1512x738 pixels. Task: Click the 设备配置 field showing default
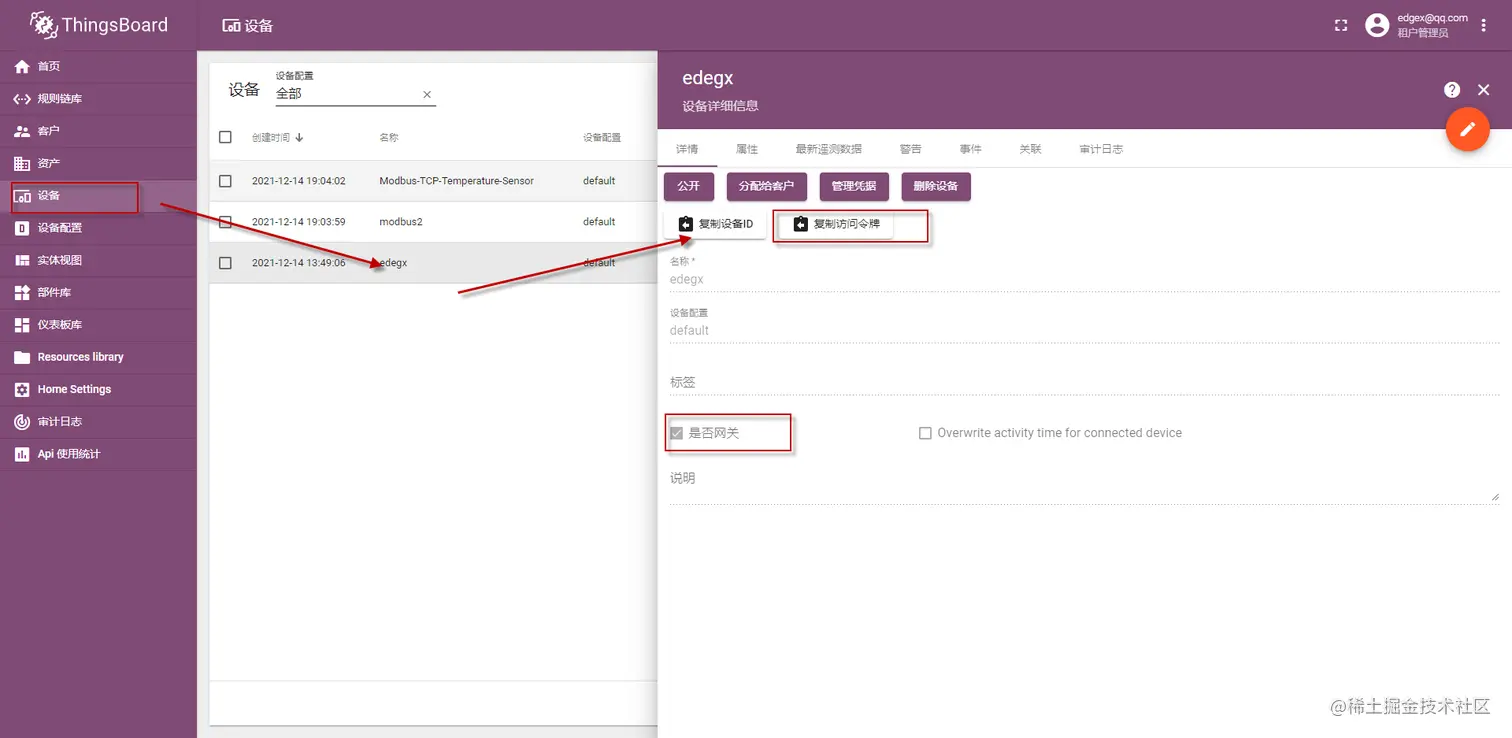click(1084, 330)
